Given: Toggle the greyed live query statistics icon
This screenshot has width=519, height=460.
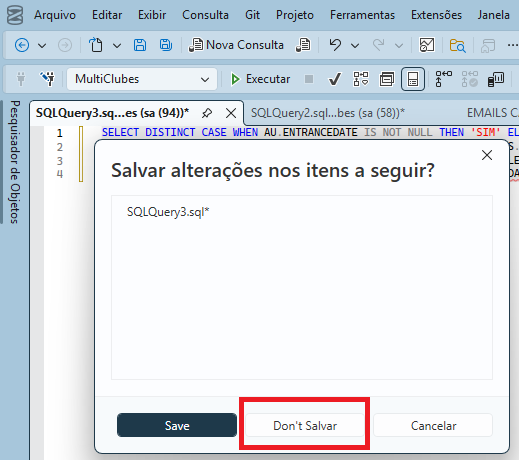Looking at the screenshot, I should coord(470,79).
